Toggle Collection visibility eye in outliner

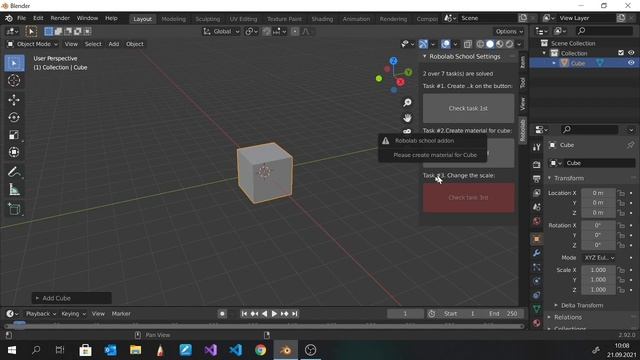[x=631, y=53]
